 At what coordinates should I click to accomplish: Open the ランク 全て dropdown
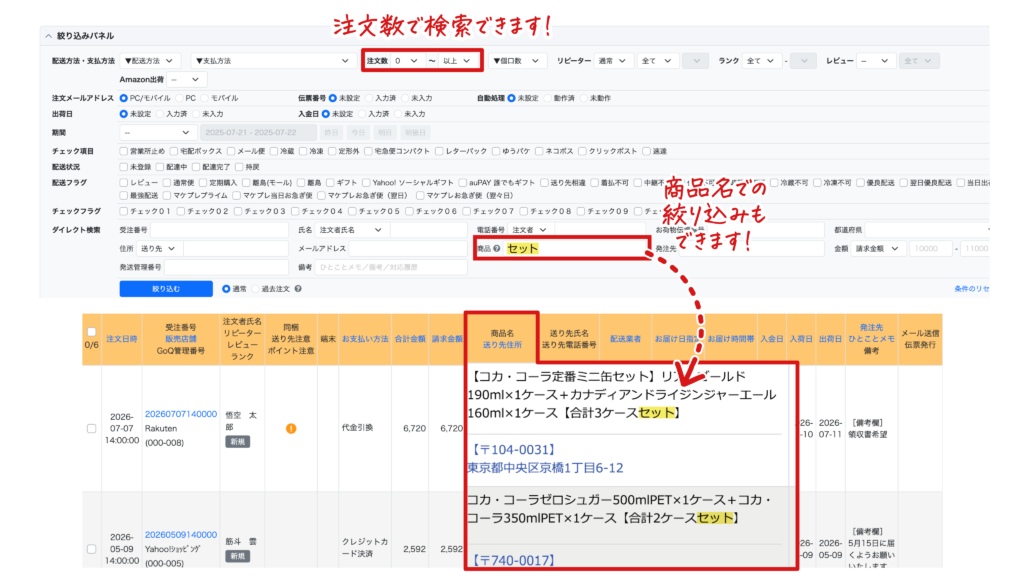point(761,61)
